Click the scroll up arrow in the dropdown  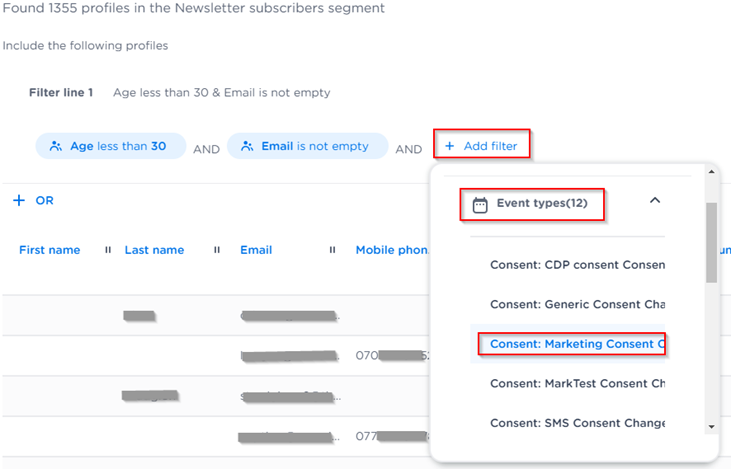(x=711, y=172)
